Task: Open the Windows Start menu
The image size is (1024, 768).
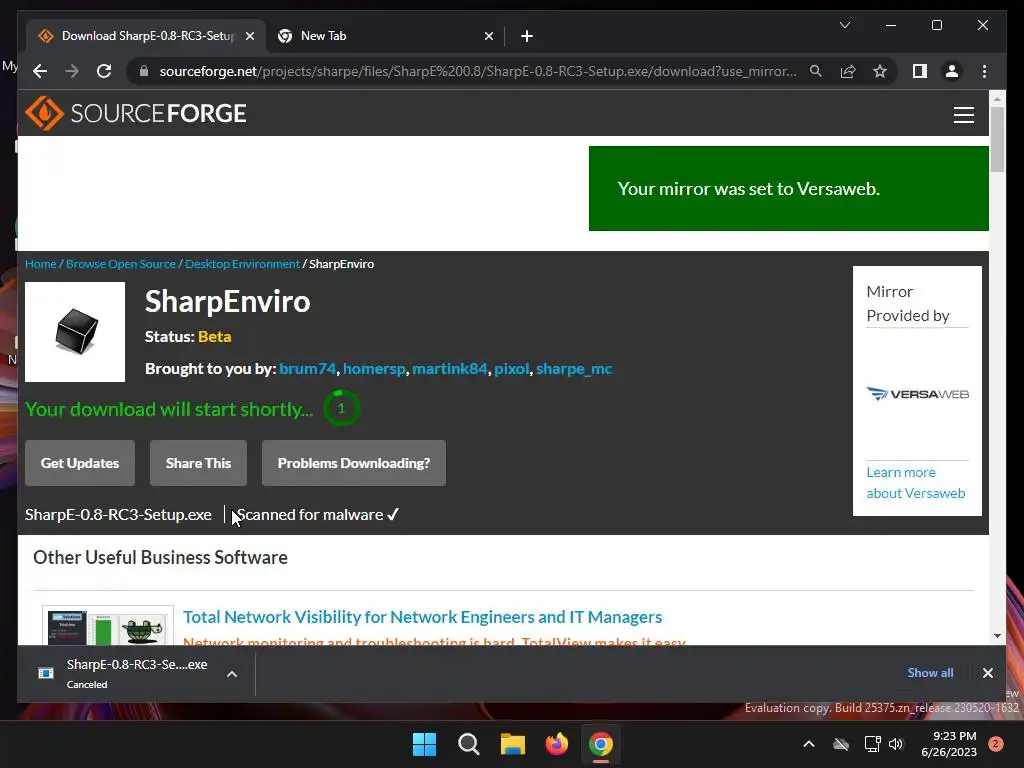Action: 424,744
